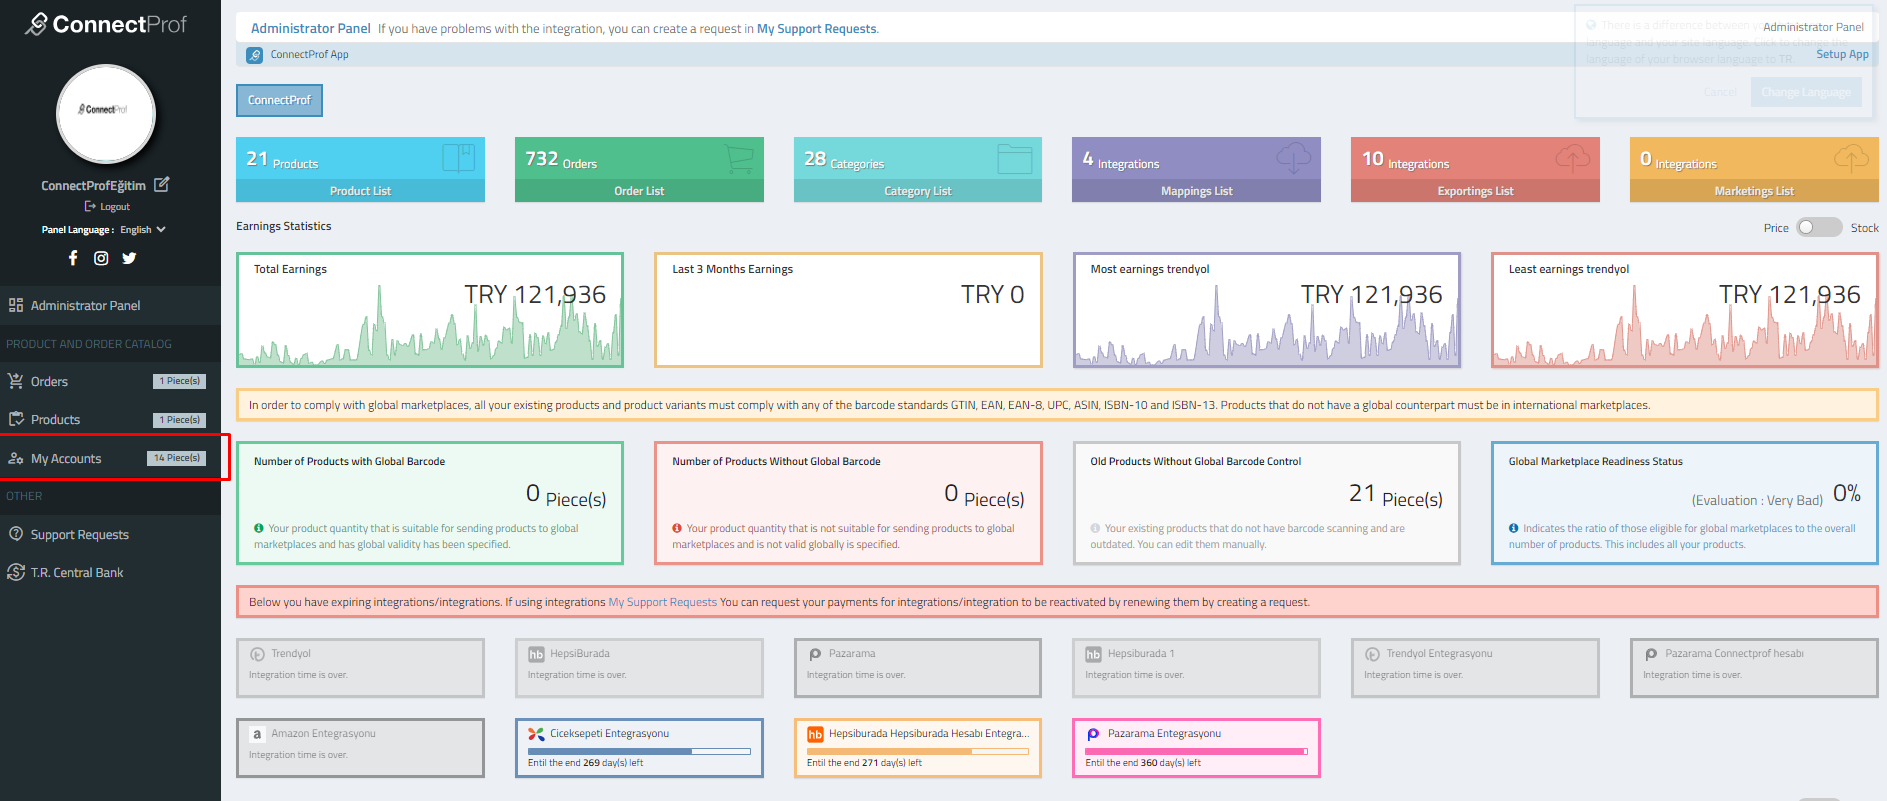
Task: Click cloud download icon on Mappings card
Action: click(1293, 158)
